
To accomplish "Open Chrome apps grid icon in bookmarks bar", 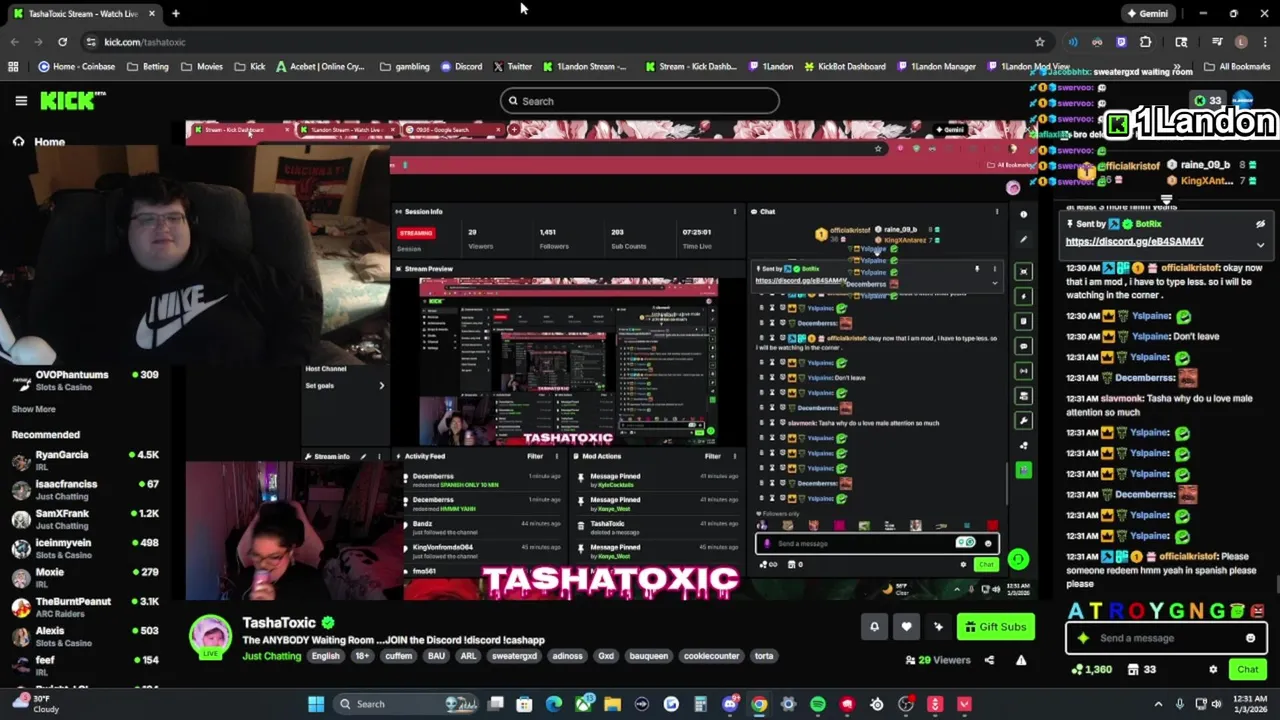I will click(13, 67).
